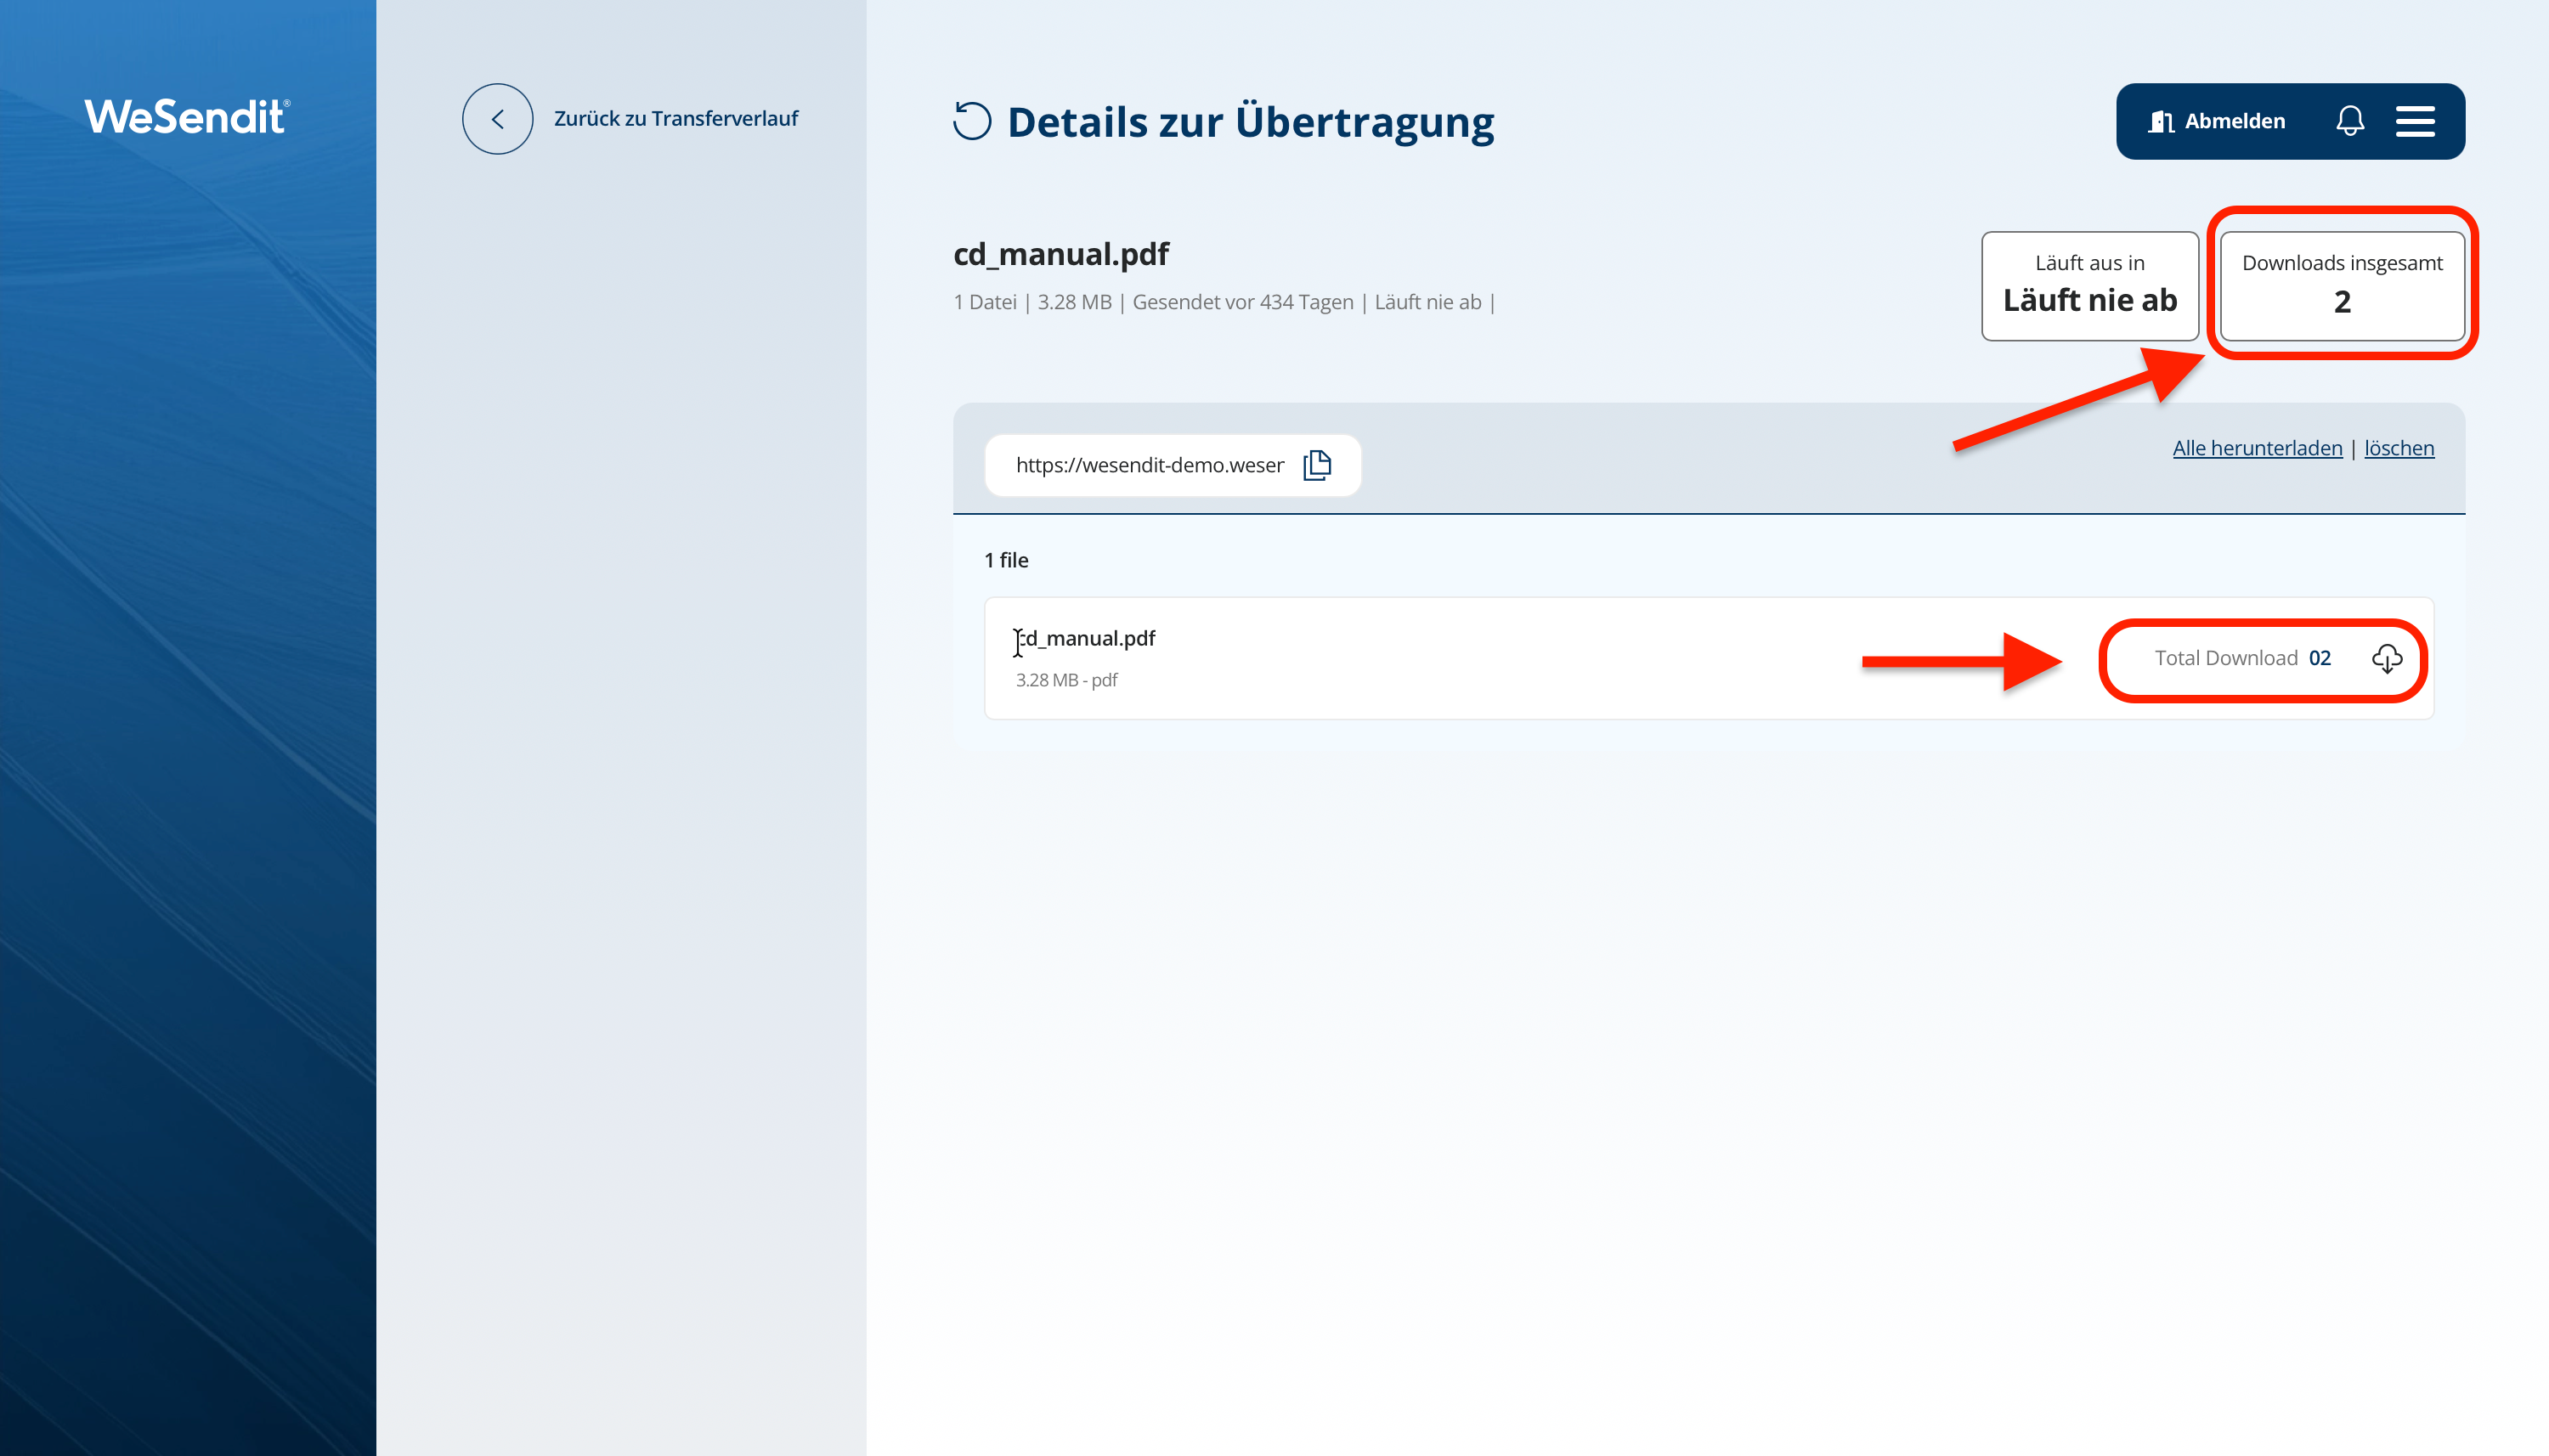Click the WeSendit logo
Screen dimensions: 2549x1456
pos(187,117)
